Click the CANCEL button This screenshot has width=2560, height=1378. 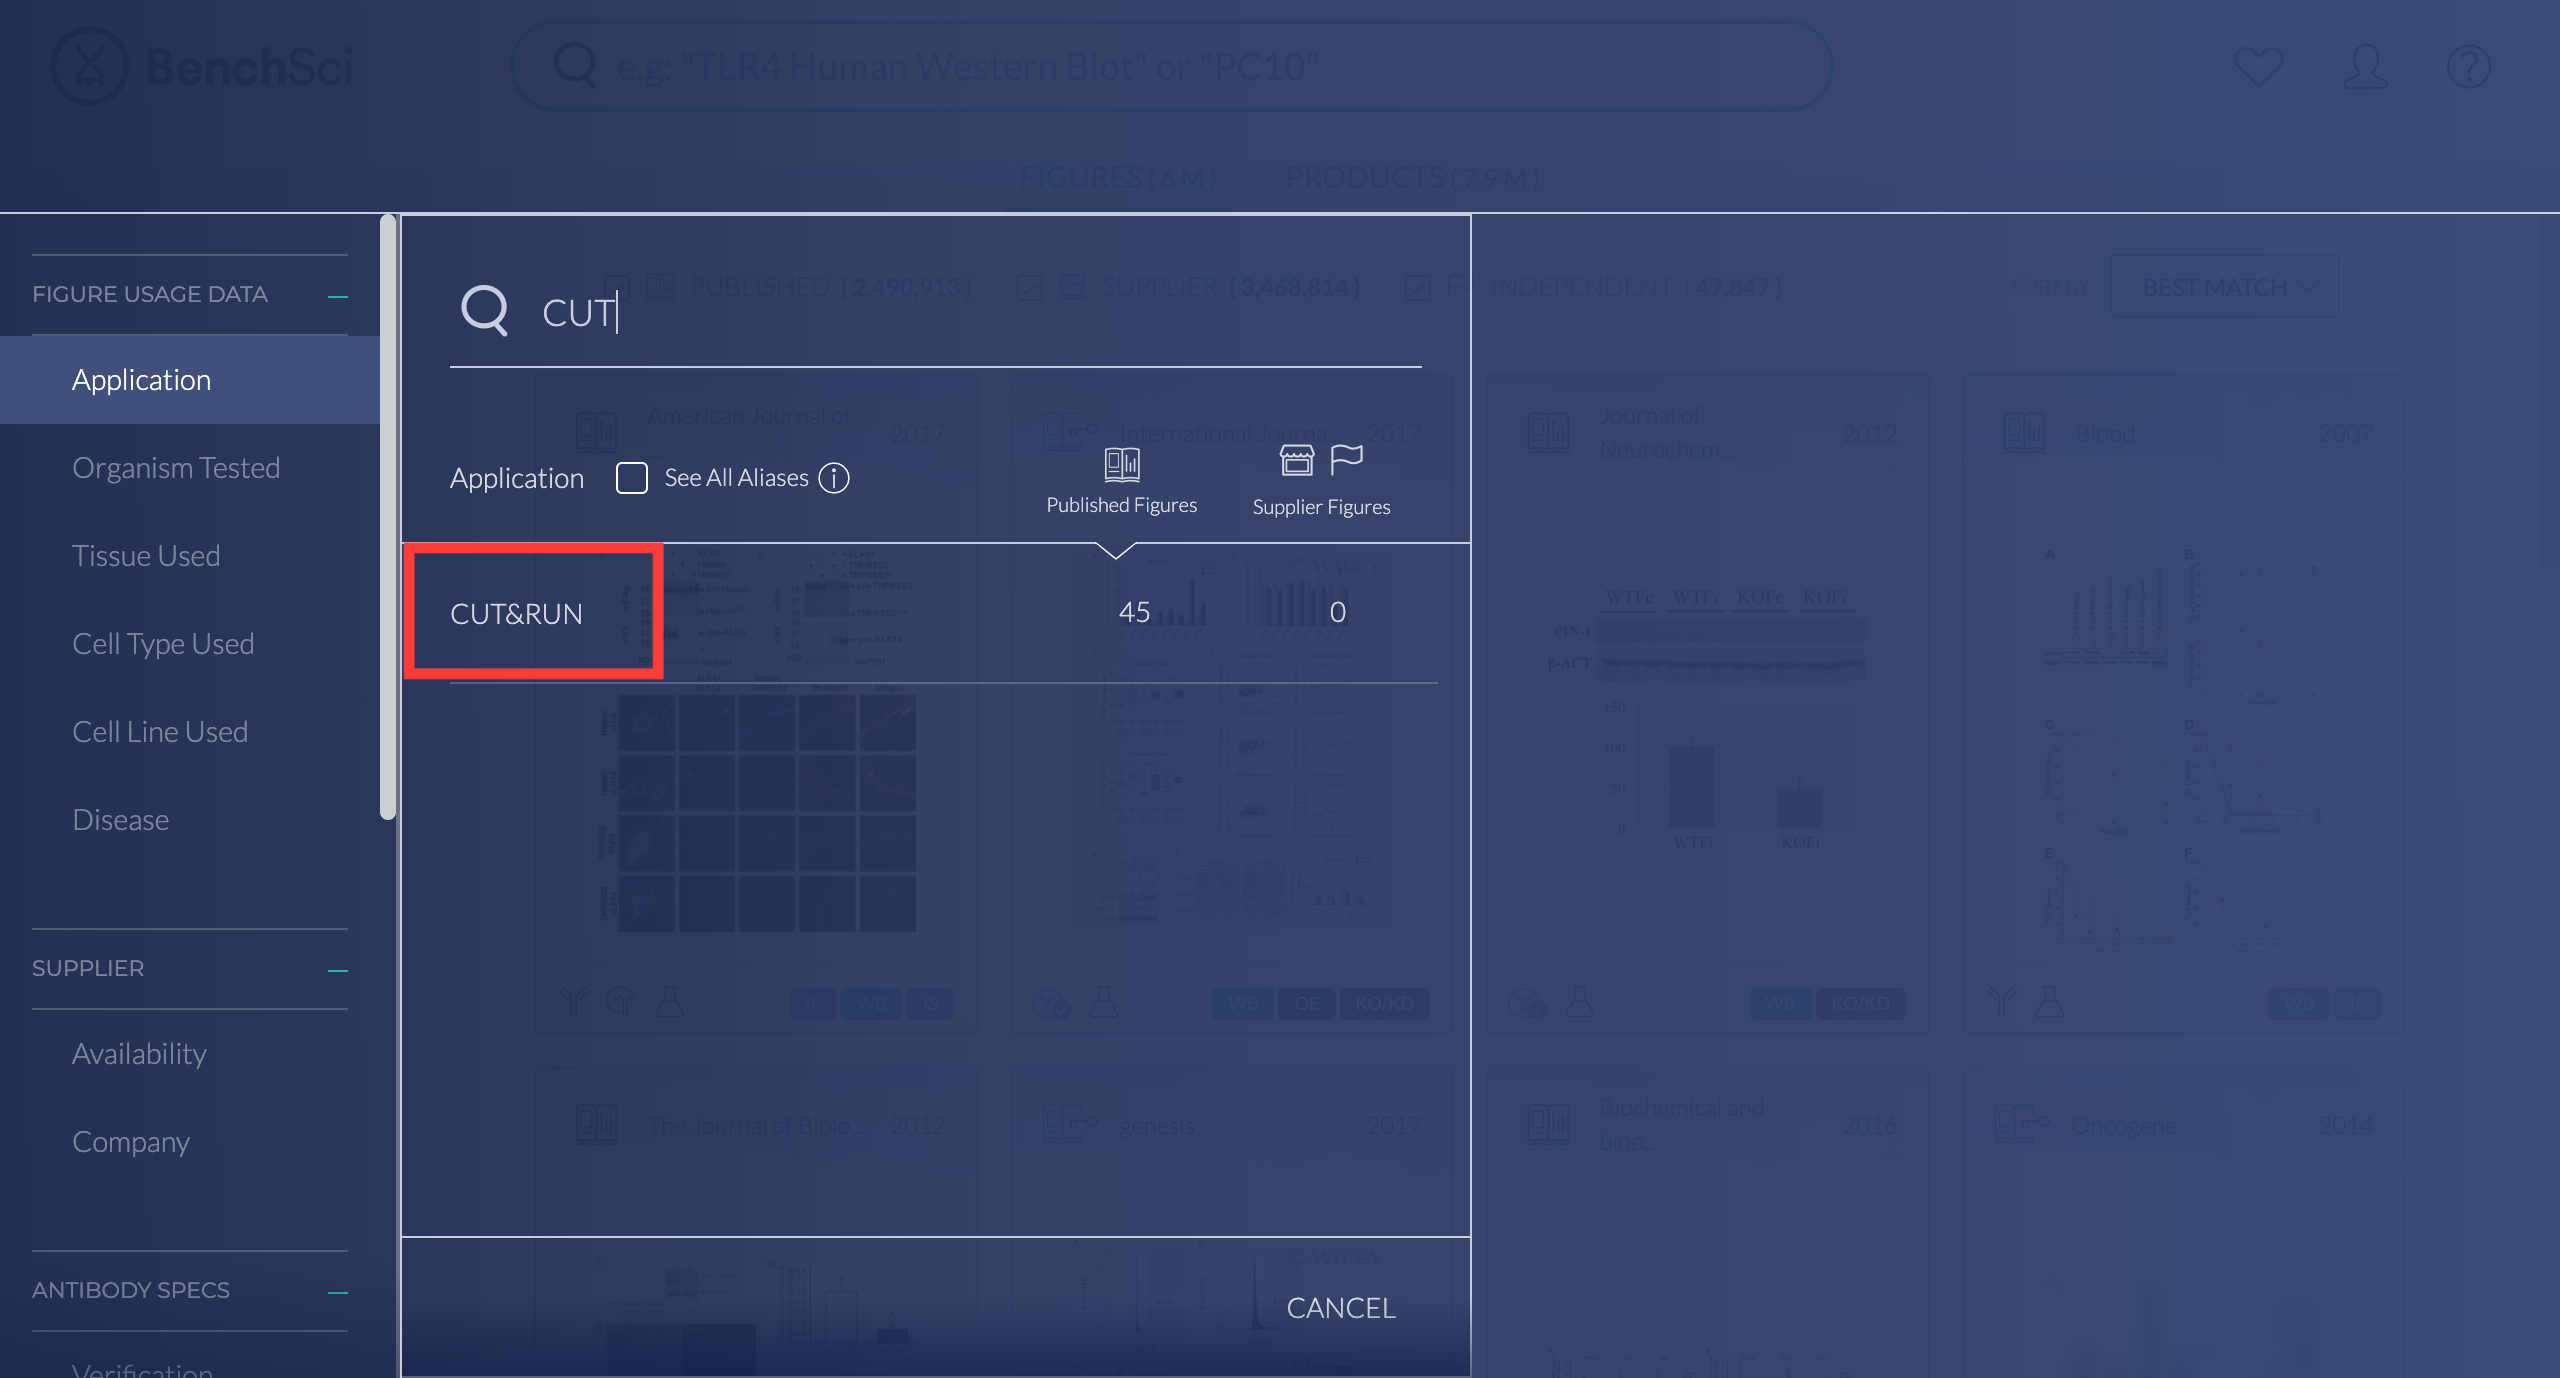(x=1342, y=1305)
